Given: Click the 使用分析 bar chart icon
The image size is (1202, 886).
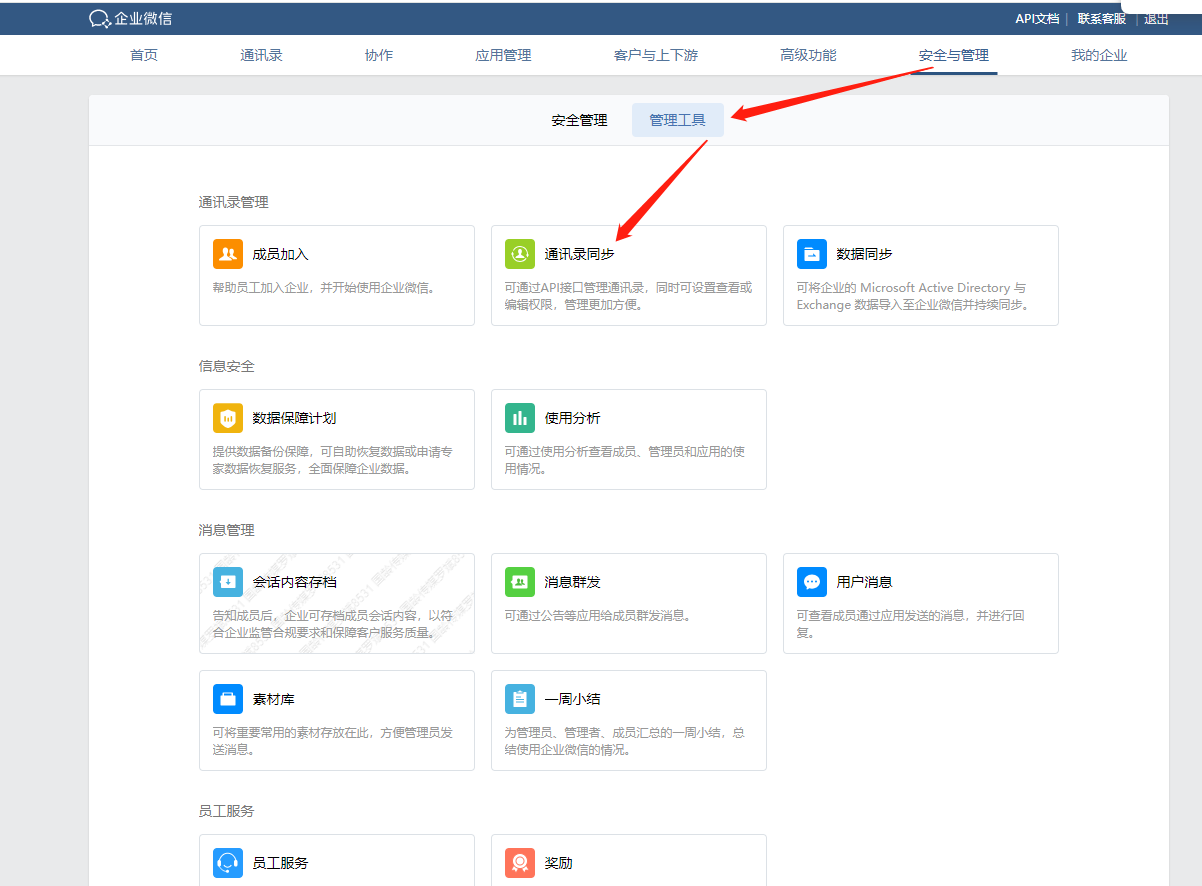Looking at the screenshot, I should coord(520,418).
